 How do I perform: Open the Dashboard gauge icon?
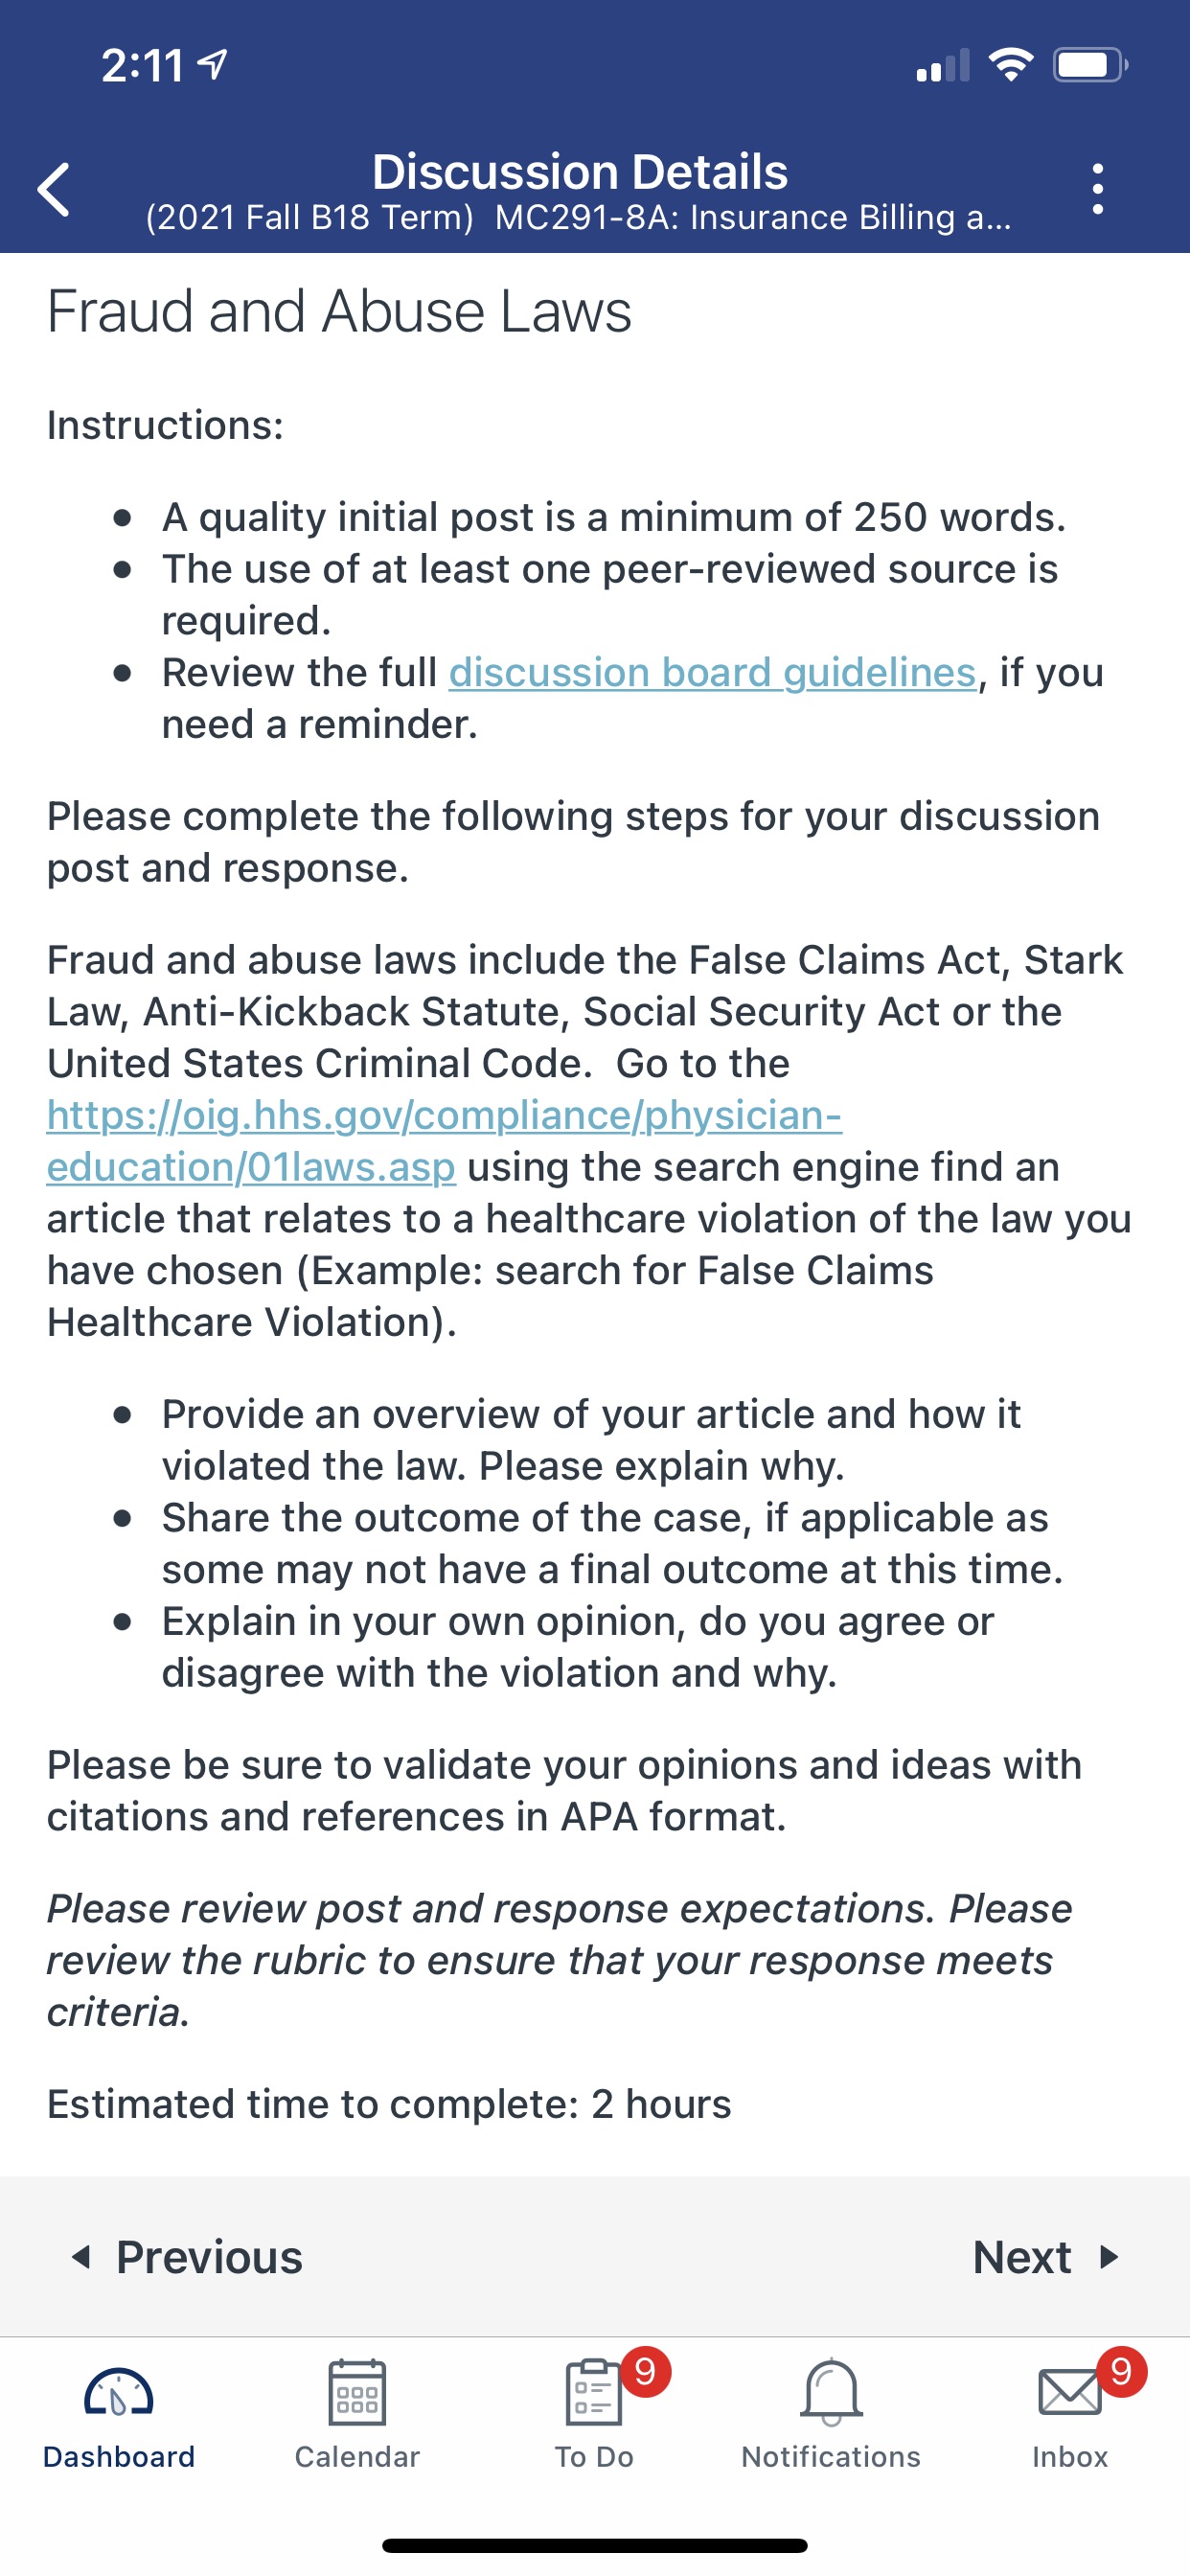(x=119, y=2393)
